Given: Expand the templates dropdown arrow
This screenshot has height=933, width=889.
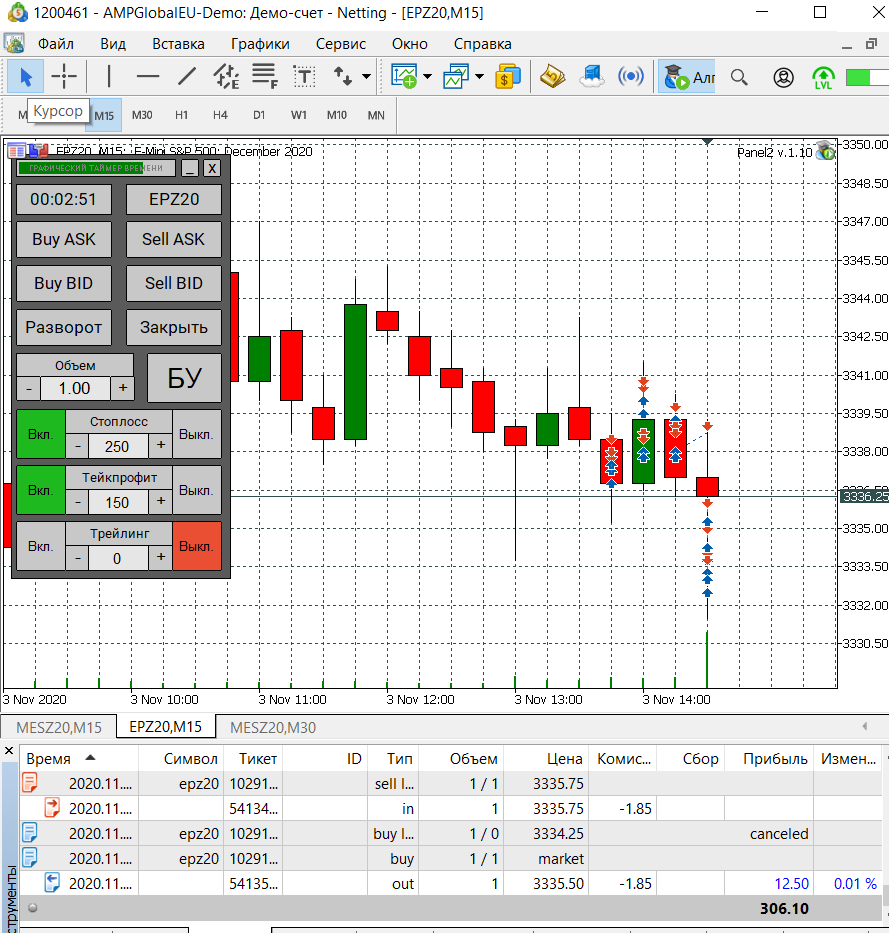Looking at the screenshot, I should [480, 77].
